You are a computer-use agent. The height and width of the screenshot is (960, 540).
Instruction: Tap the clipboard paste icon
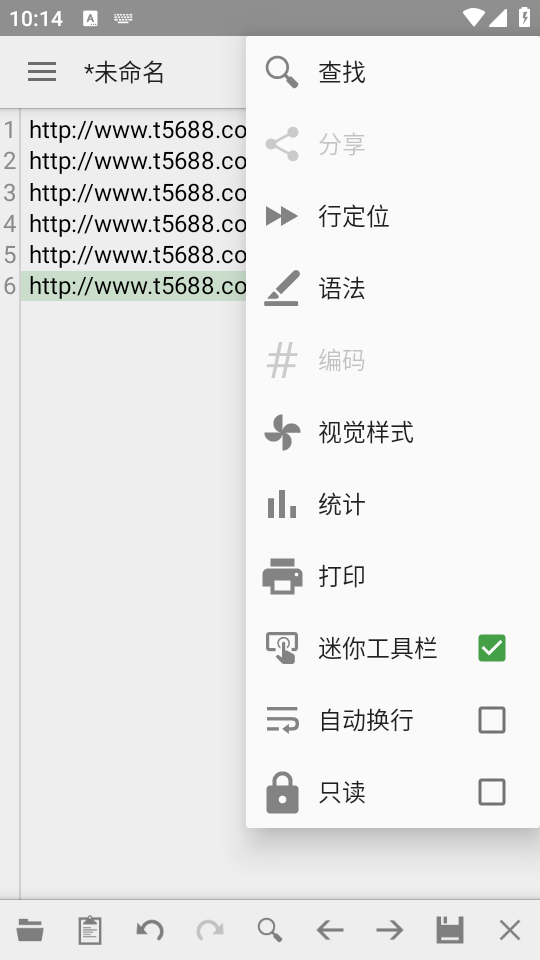coord(90,930)
